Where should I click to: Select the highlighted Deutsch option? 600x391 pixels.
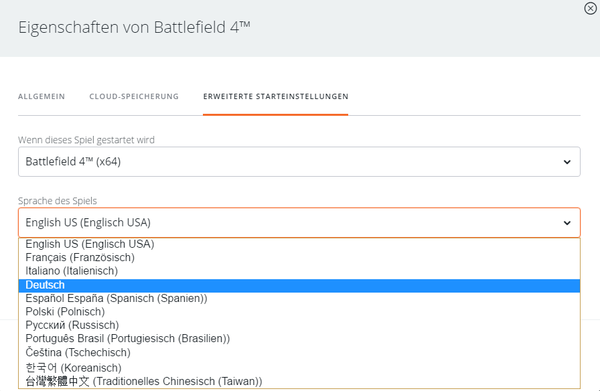click(299, 285)
